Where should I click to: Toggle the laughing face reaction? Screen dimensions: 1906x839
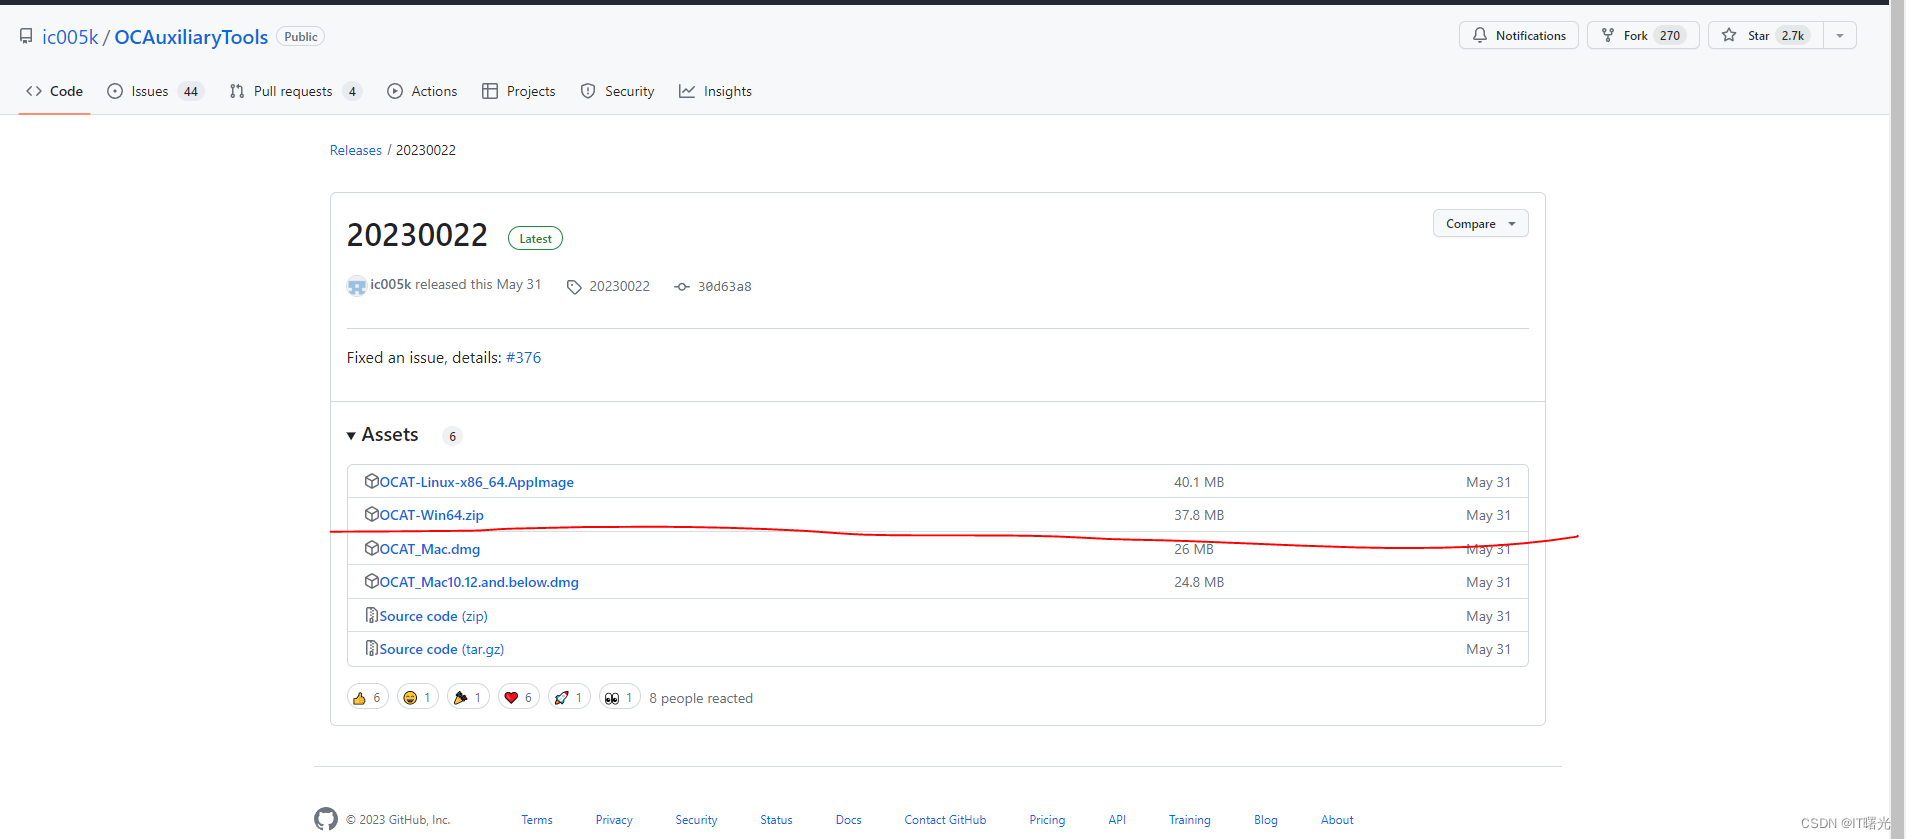(x=418, y=697)
